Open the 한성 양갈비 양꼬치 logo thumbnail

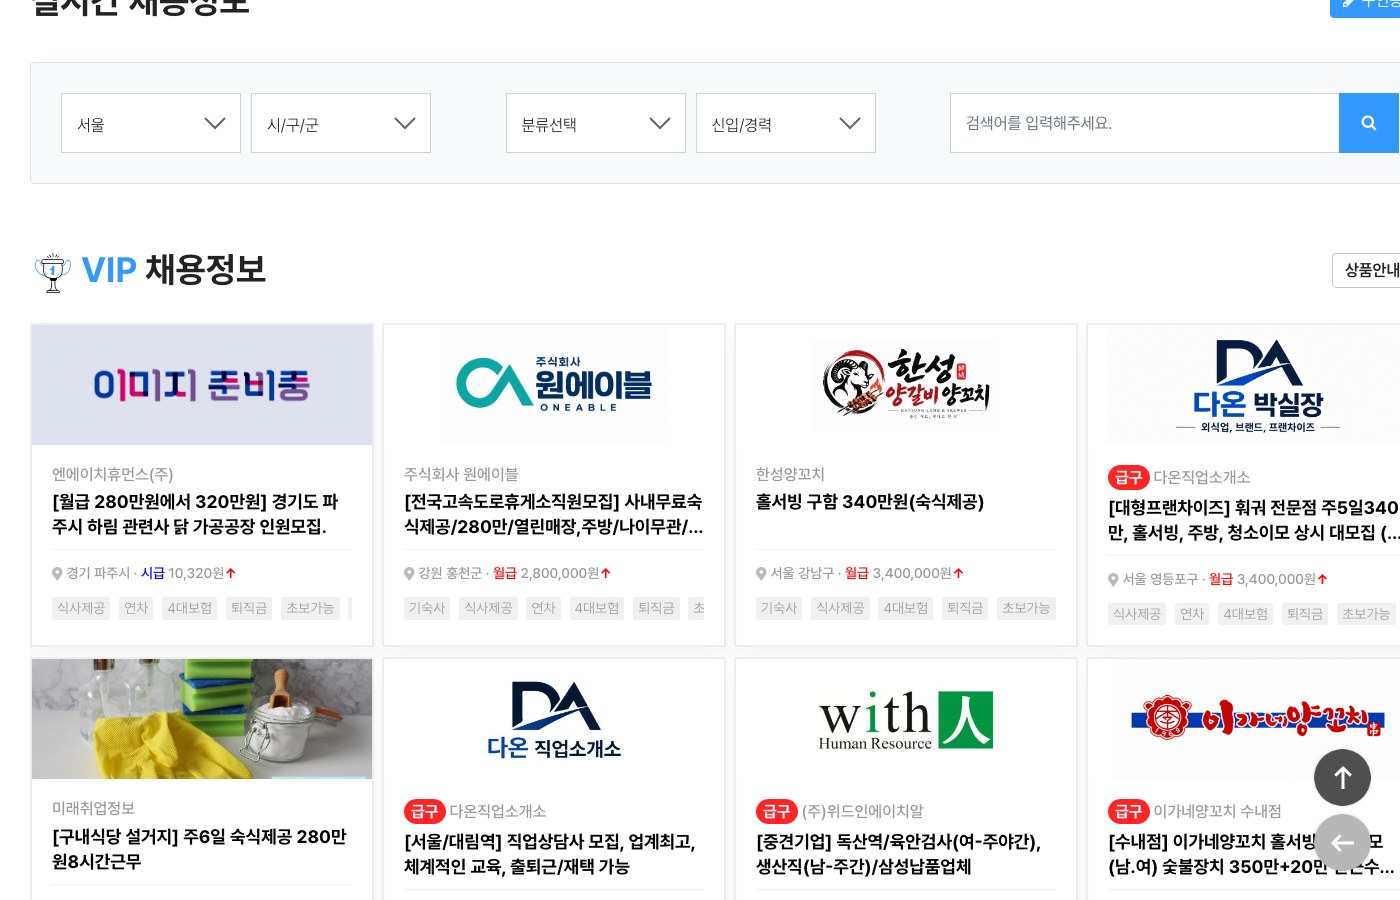click(x=906, y=385)
